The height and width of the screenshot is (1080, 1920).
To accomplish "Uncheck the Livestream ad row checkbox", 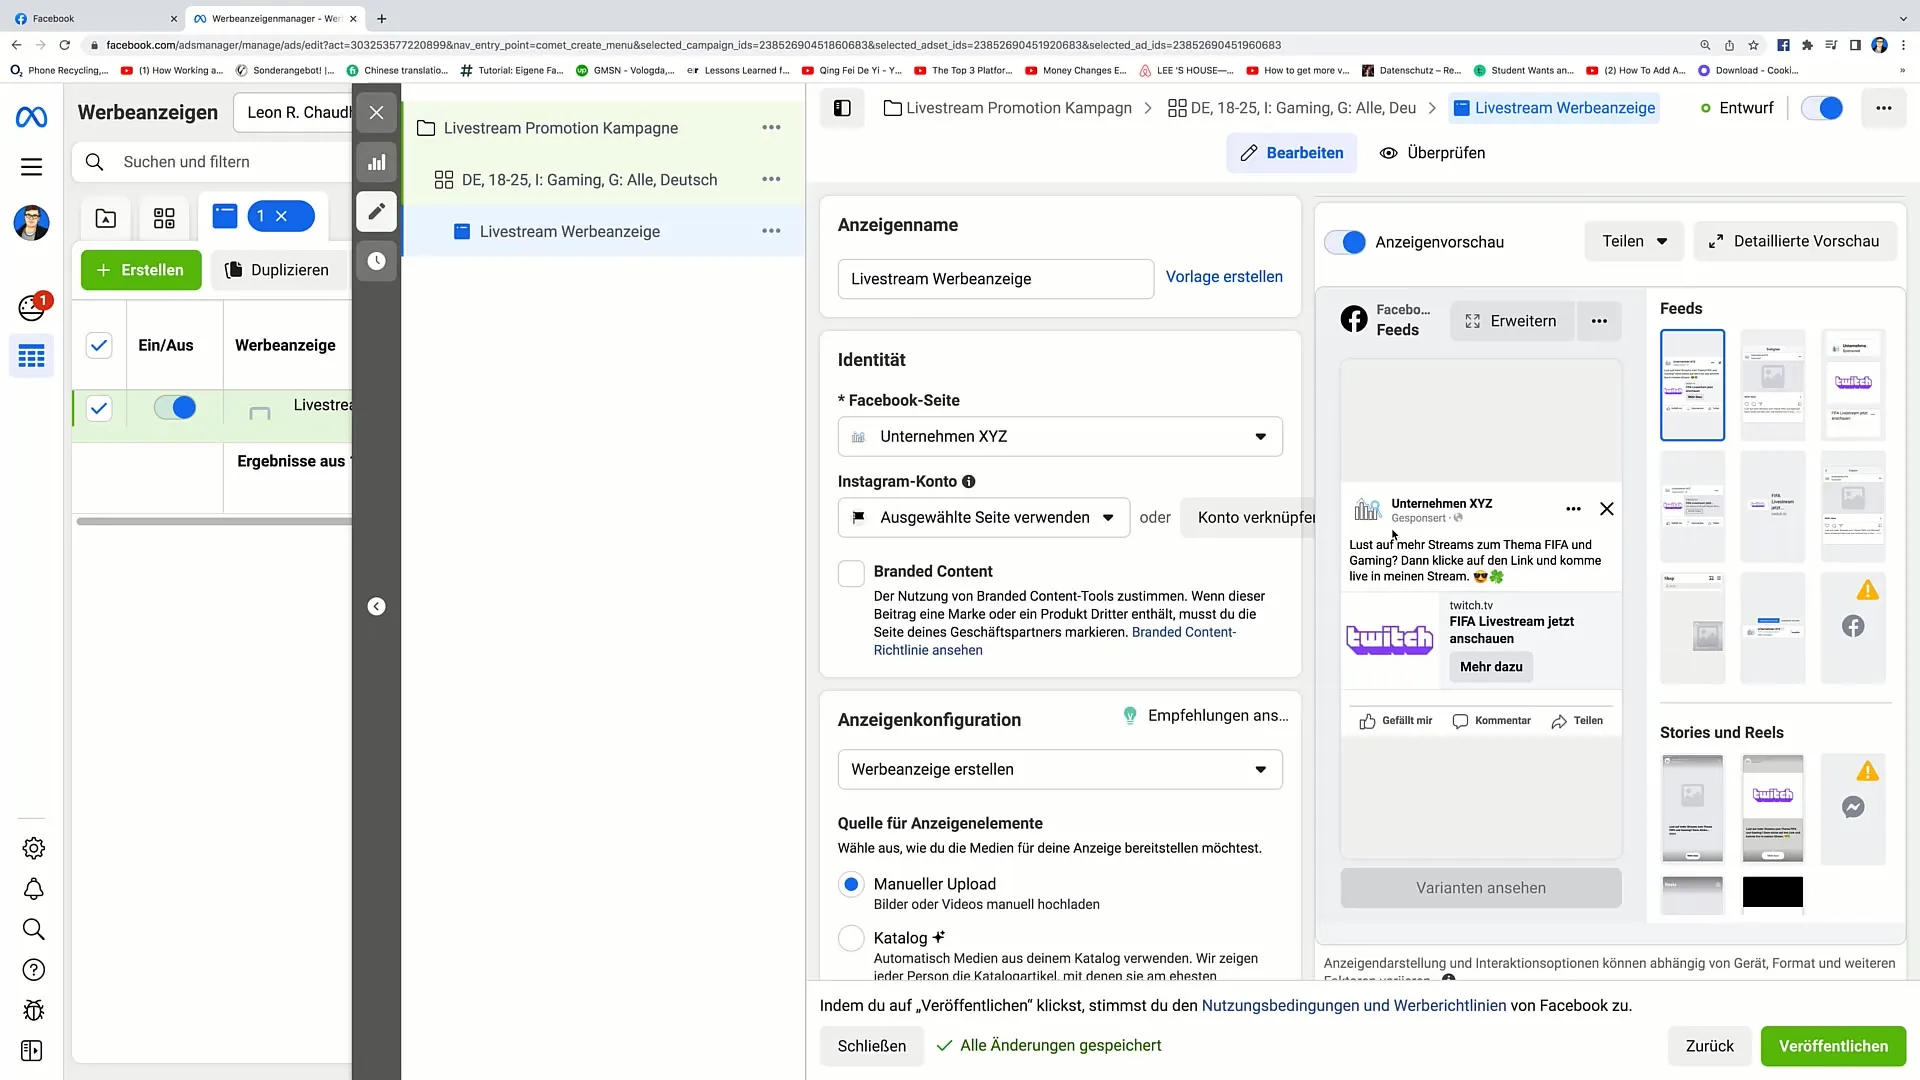I will click(99, 408).
